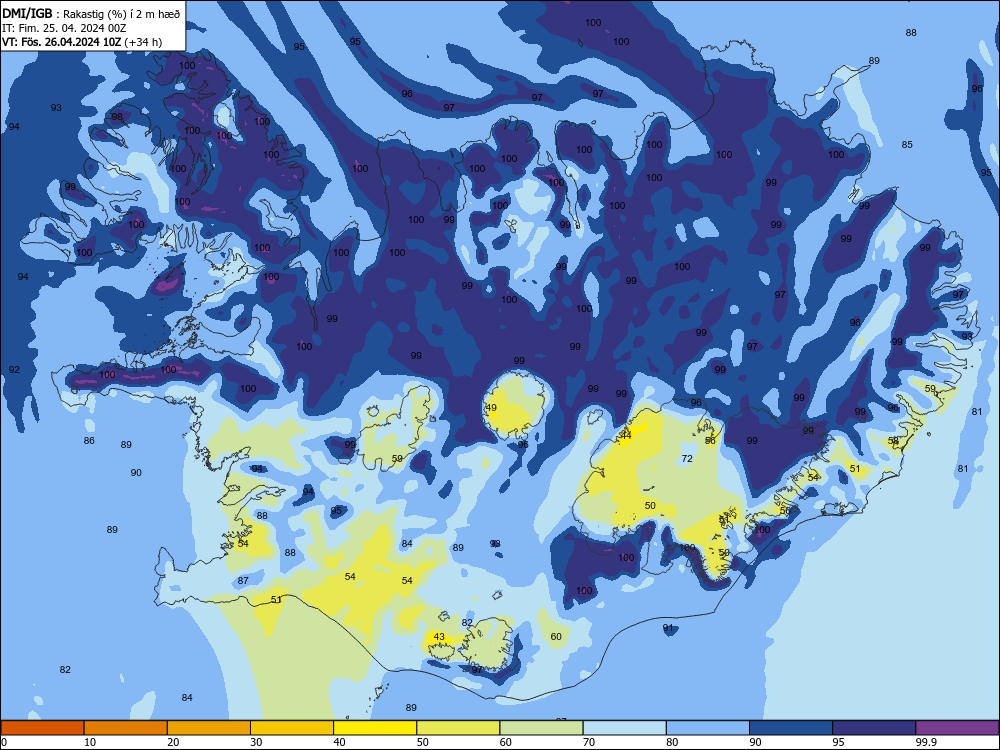Click the '99.9' label under the legend bar

coord(925,742)
